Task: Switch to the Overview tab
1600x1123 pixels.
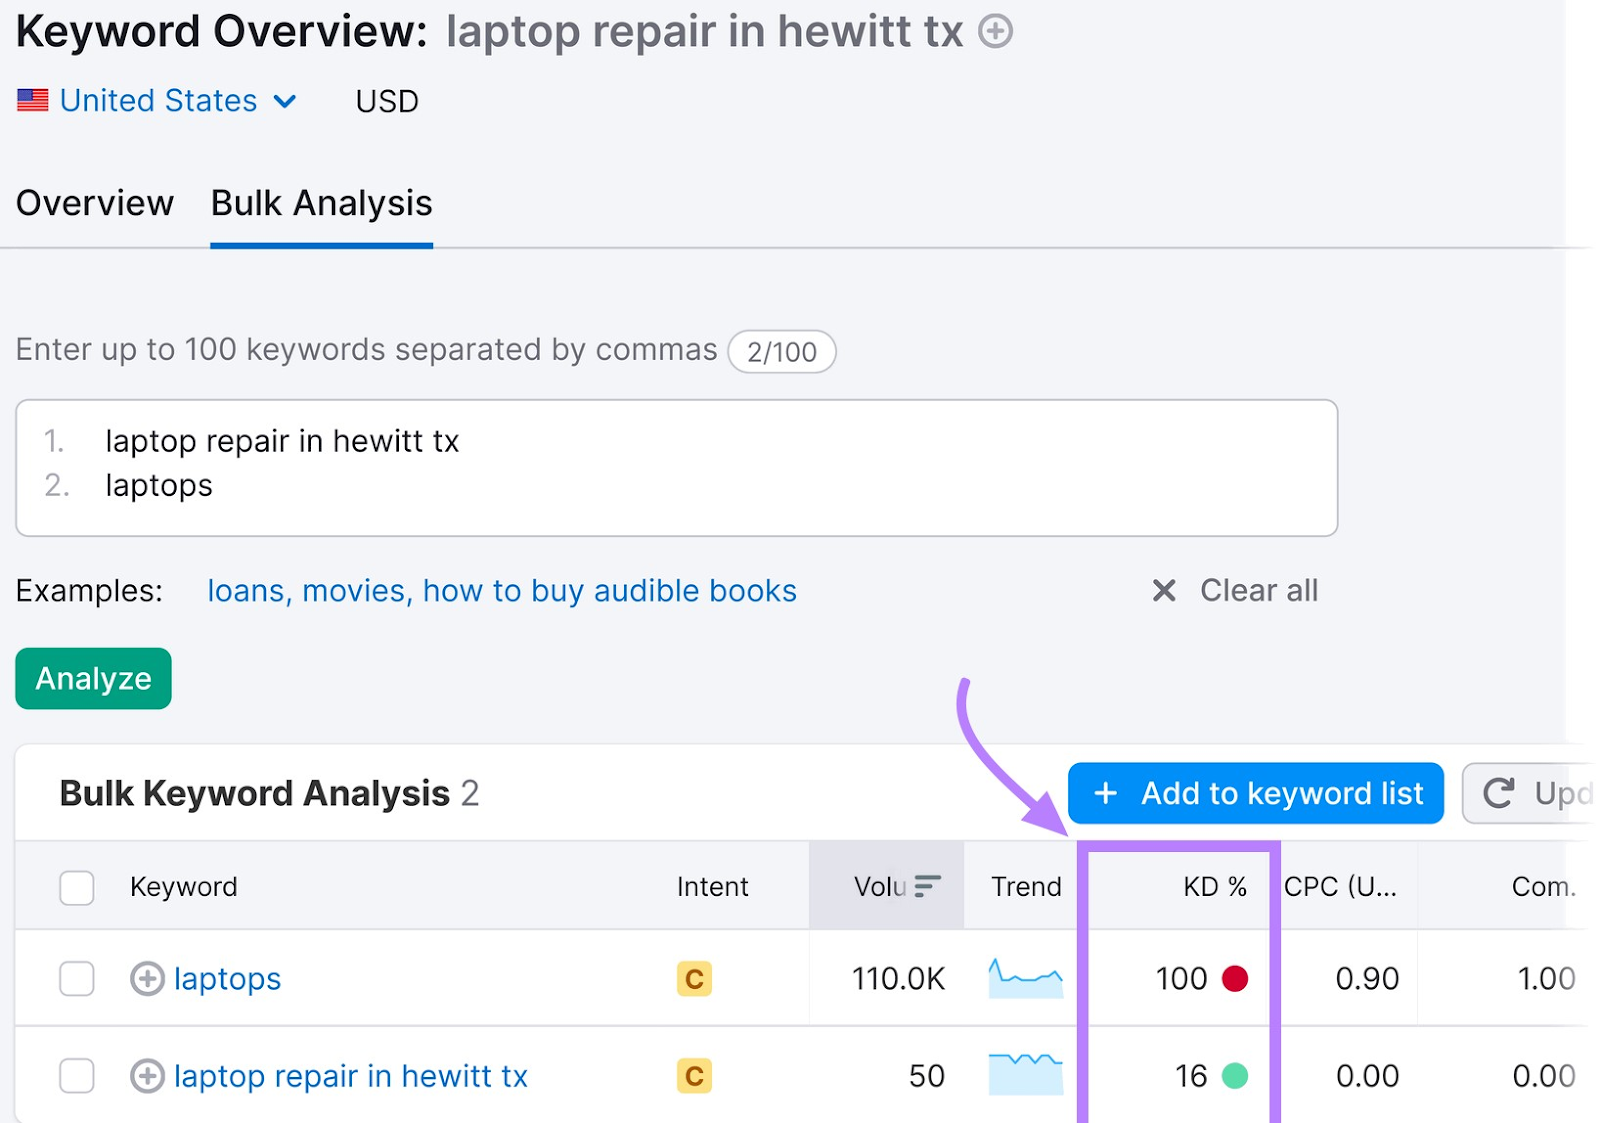Action: pos(94,203)
